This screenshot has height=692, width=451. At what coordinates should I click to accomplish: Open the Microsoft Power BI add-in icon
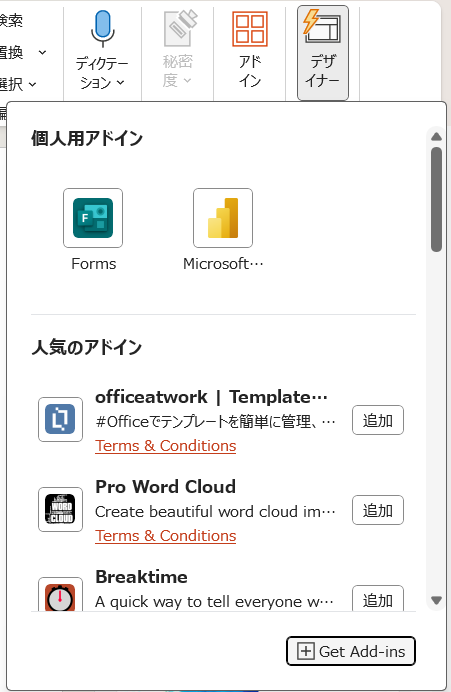[223, 218]
